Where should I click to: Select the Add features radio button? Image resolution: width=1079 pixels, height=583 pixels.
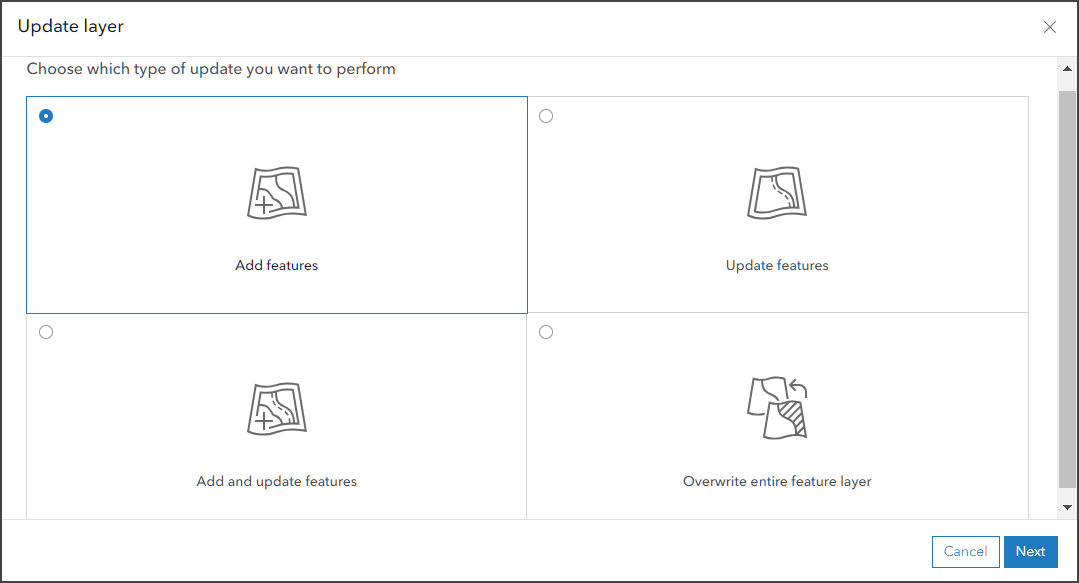coord(46,116)
